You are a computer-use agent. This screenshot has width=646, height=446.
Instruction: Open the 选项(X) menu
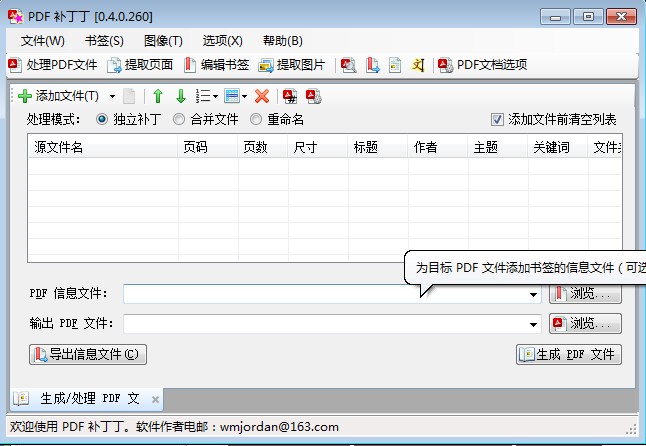click(222, 41)
